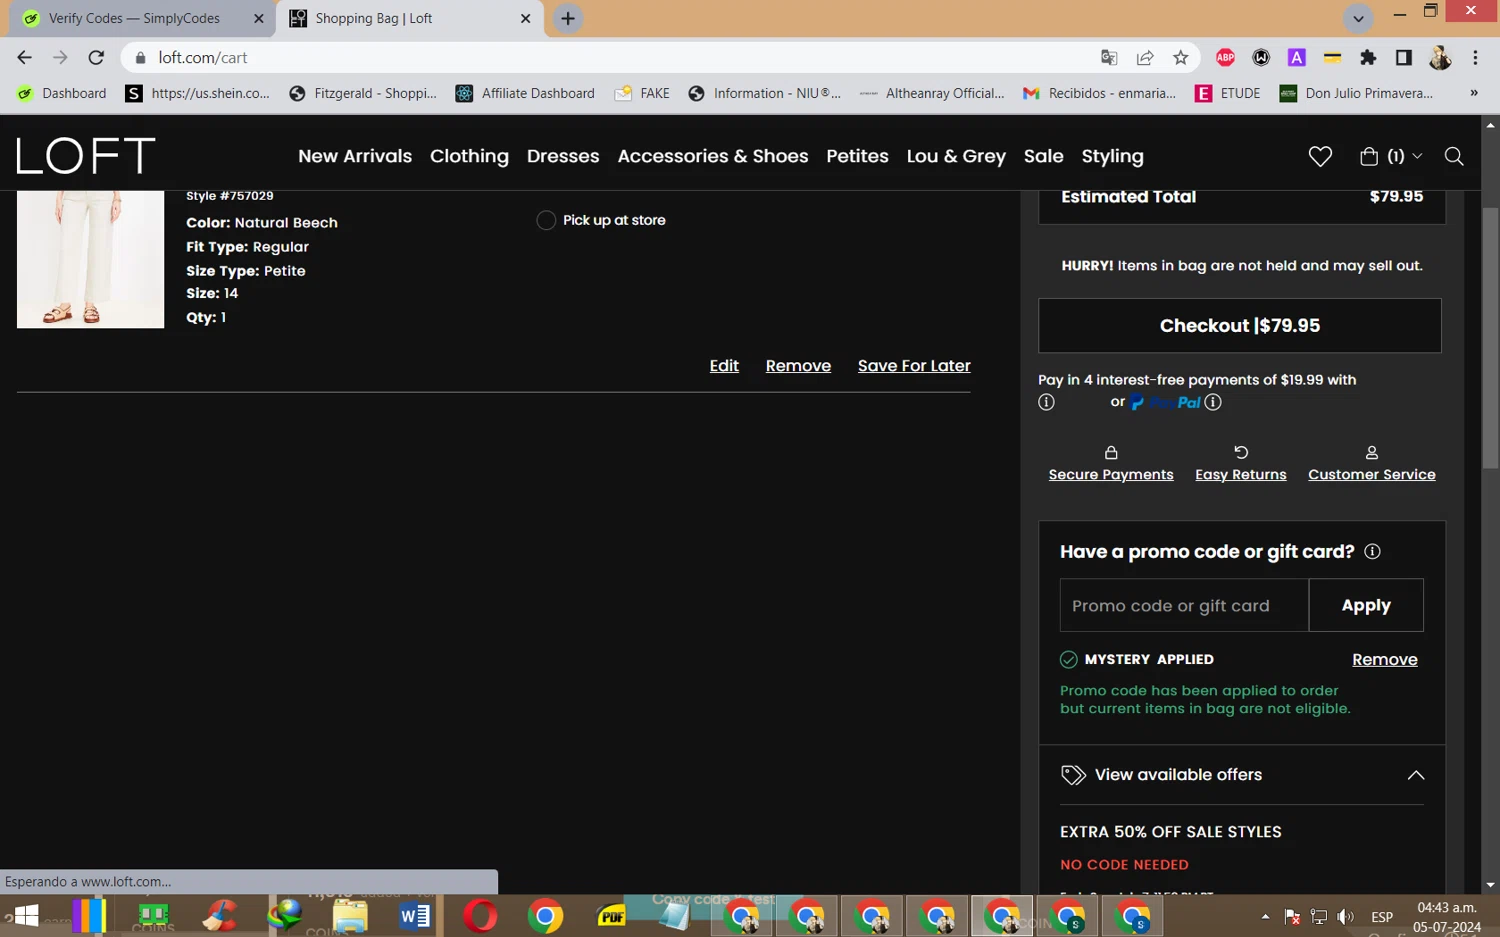
Task: Open the Recibidos Gmail bookmark
Action: [x=1099, y=93]
